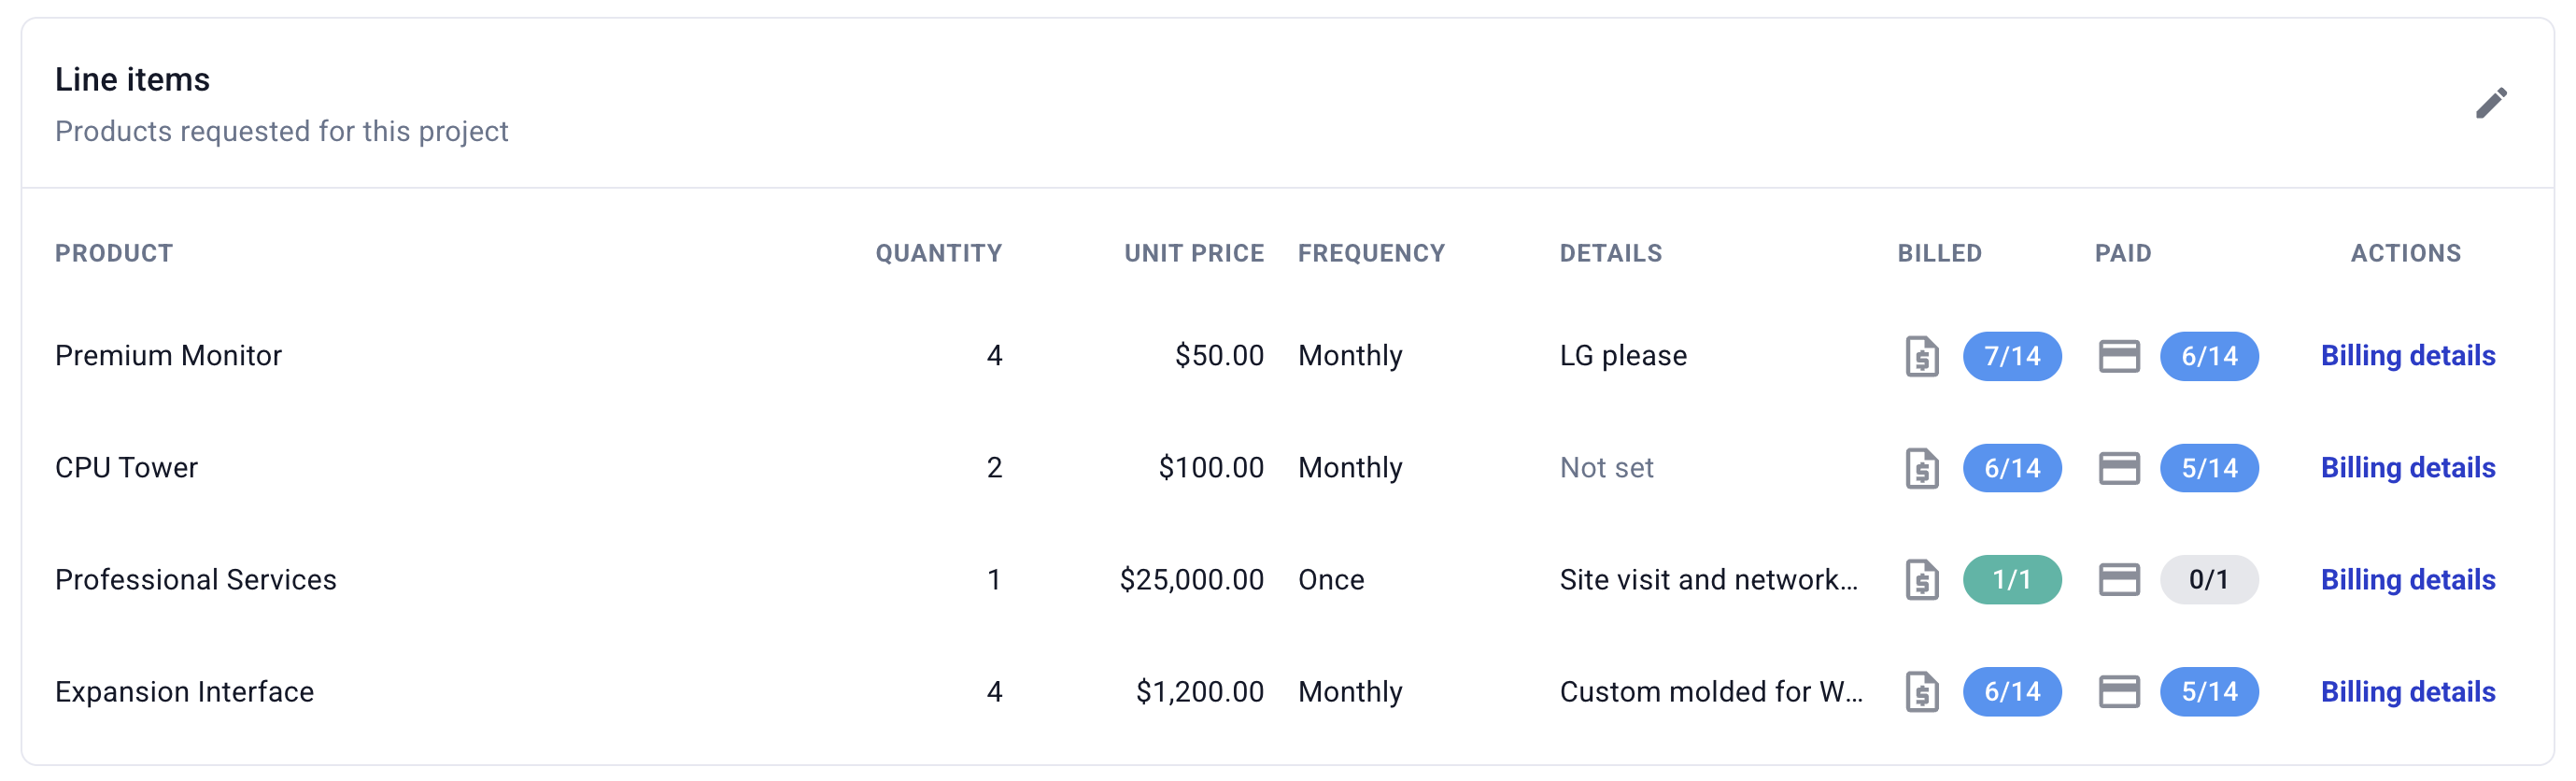2576x781 pixels.
Task: Click invoice icon in Professional Services row
Action: coord(1921,580)
